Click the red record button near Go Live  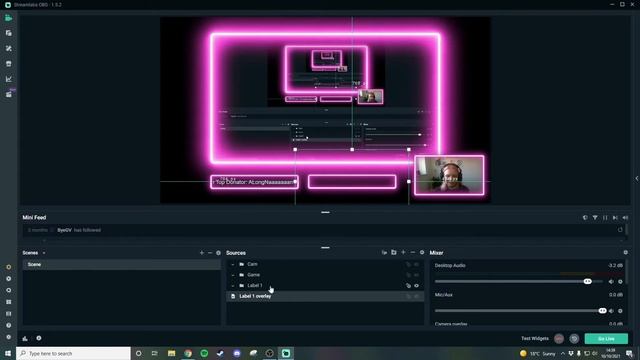tap(559, 338)
